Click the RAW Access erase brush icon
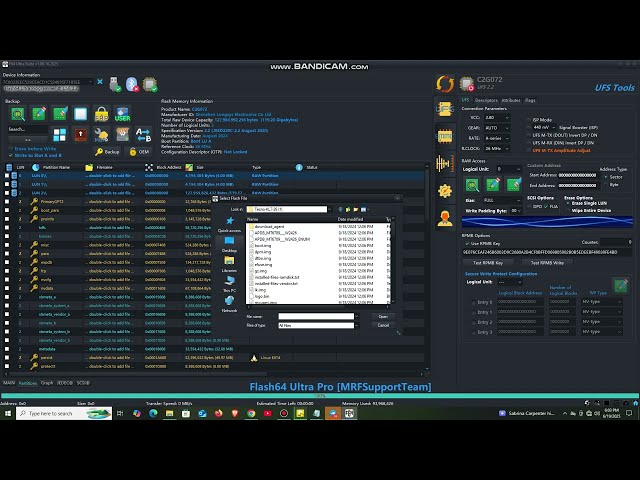This screenshot has width=640, height=480. 513,185
